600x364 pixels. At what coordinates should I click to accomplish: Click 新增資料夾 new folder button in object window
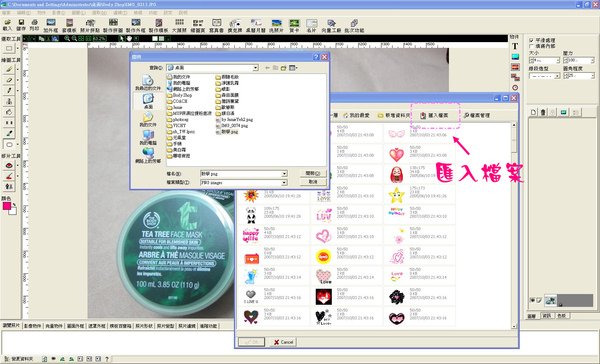[393, 115]
